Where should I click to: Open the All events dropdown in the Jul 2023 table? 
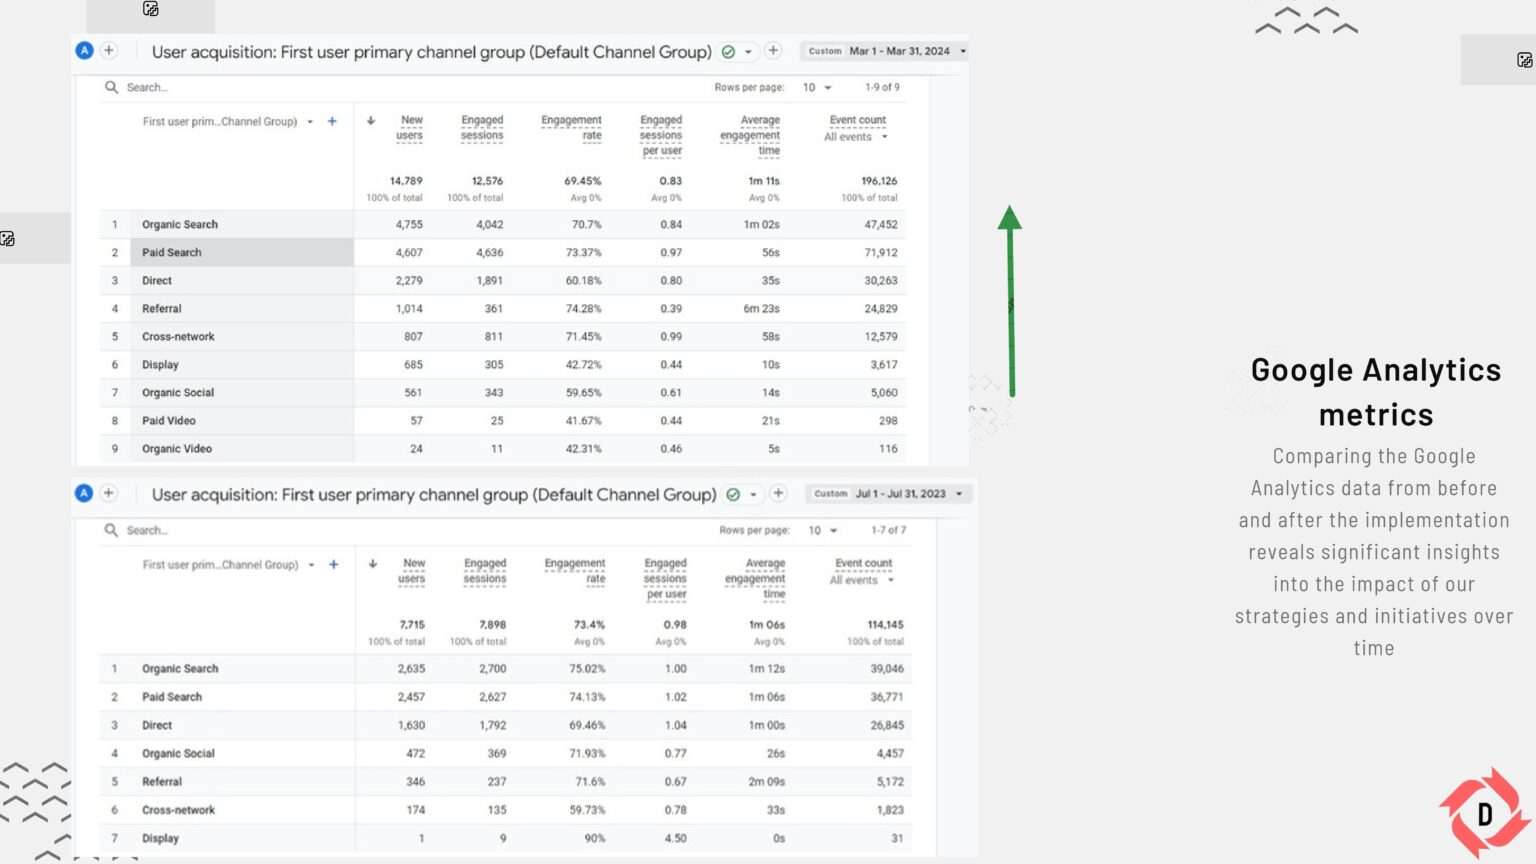tap(862, 580)
